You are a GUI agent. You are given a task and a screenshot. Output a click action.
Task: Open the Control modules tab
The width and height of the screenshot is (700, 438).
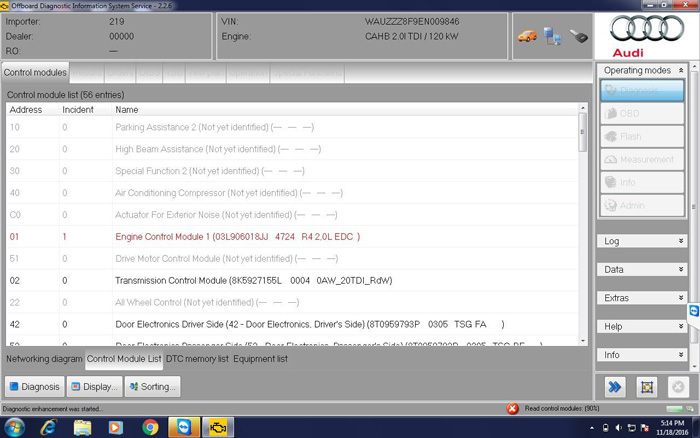[35, 72]
